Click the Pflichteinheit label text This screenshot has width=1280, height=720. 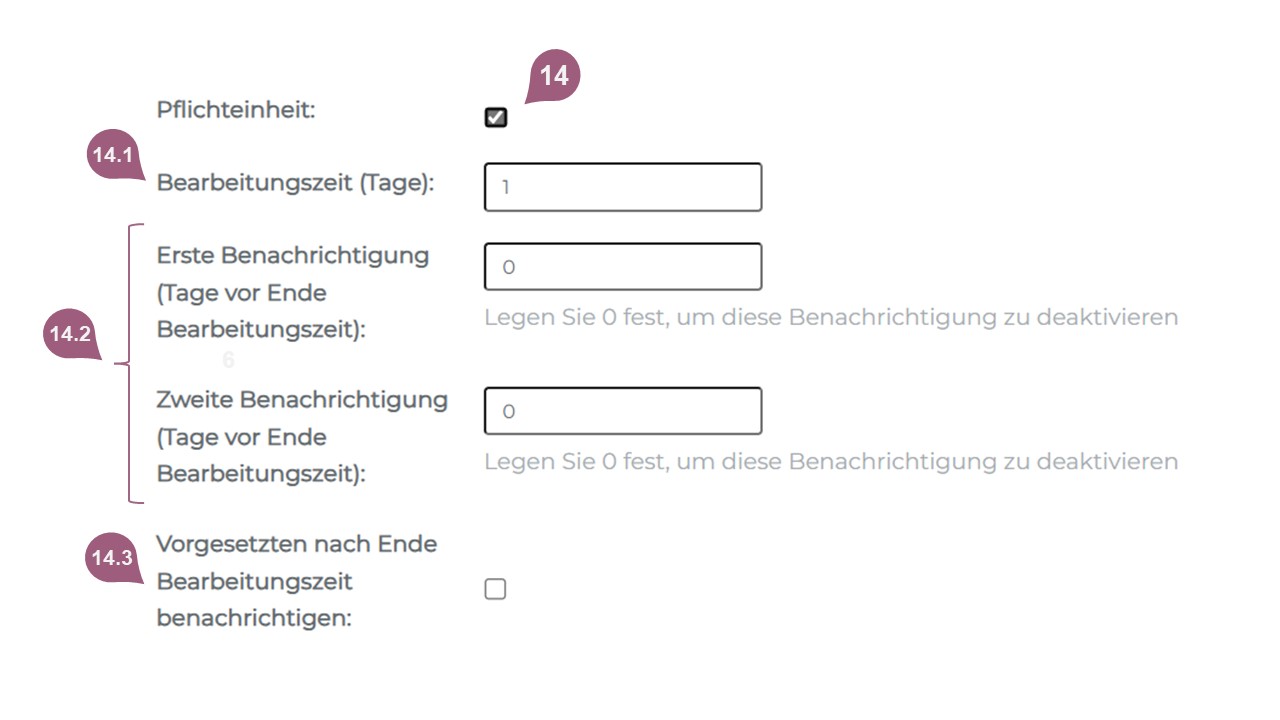pyautogui.click(x=235, y=110)
